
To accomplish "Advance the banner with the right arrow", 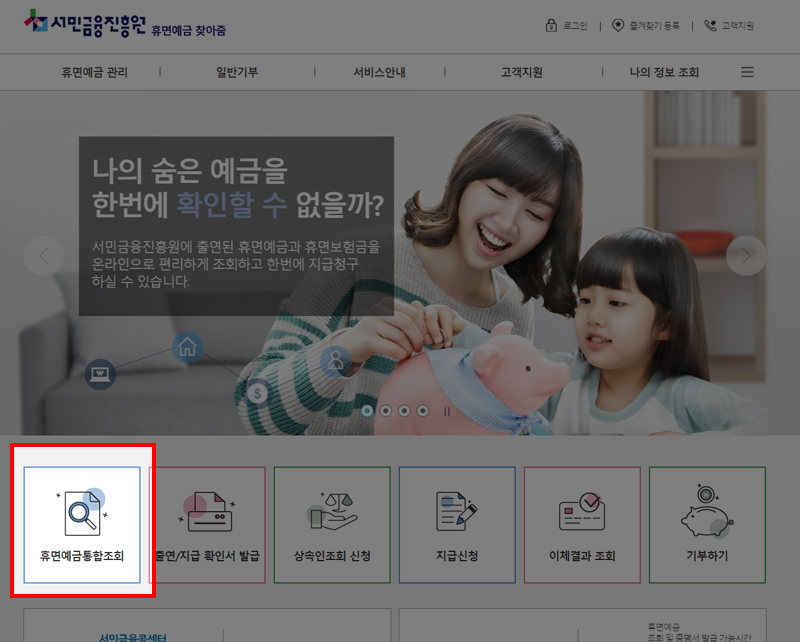I will coord(746,256).
